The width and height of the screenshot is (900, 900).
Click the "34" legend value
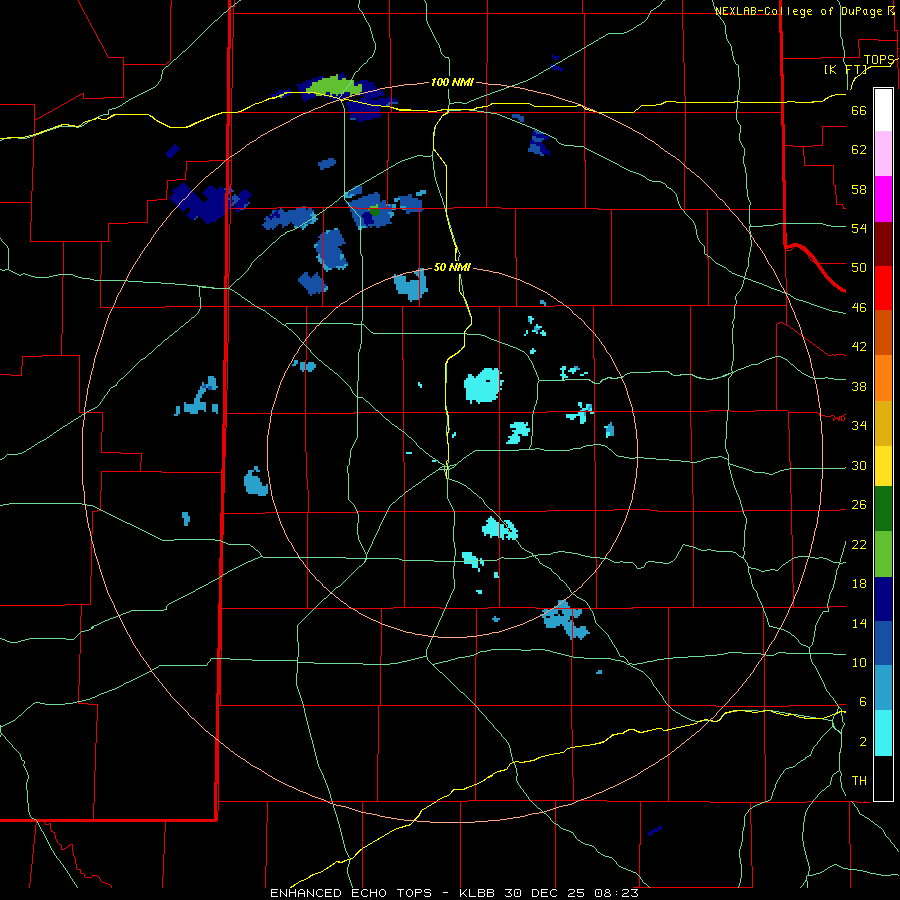click(x=859, y=425)
